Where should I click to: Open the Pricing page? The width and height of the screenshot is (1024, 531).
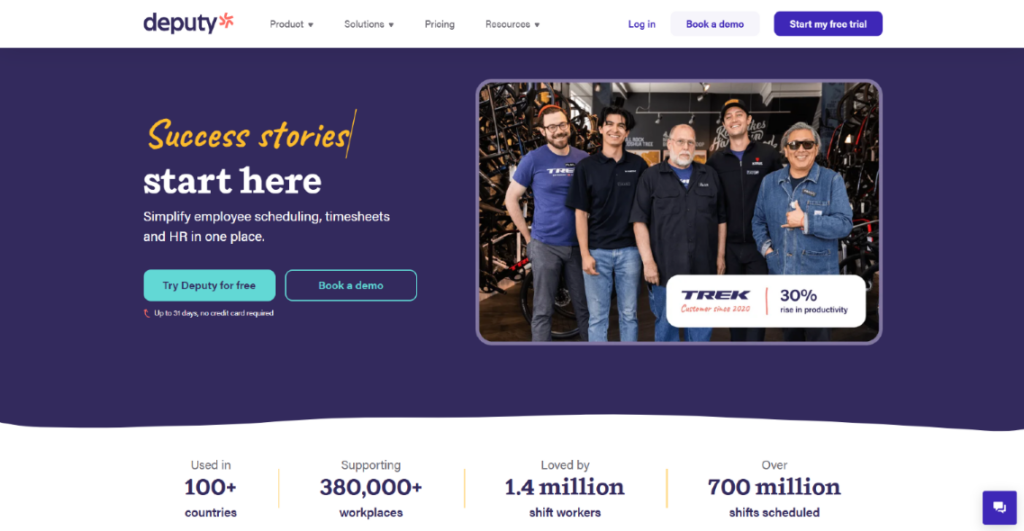[x=440, y=24]
